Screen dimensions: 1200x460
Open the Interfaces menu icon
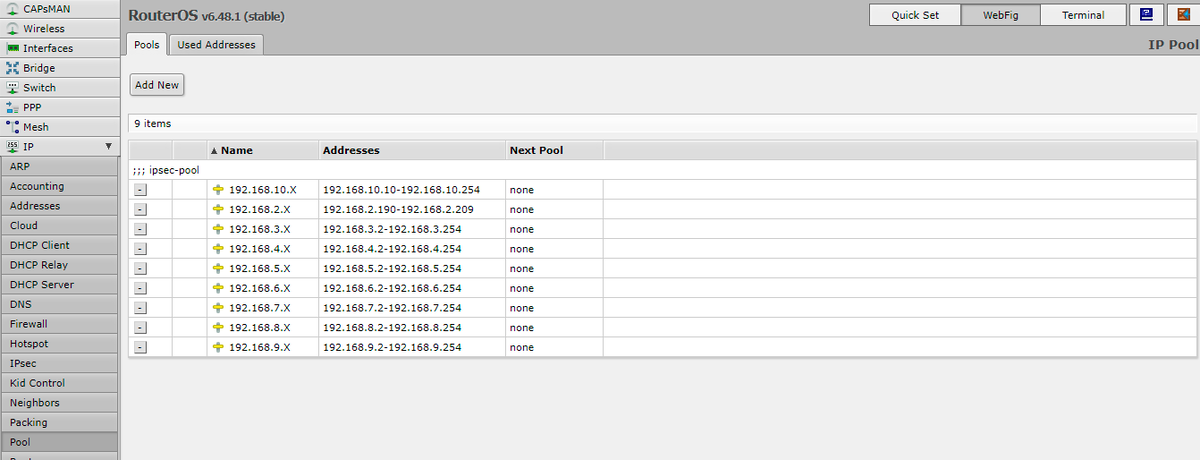click(x=13, y=48)
